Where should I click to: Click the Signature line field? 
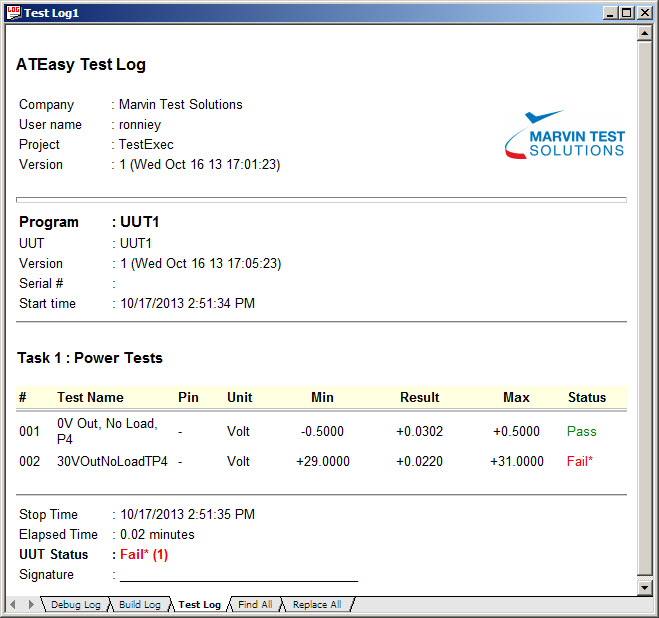coord(238,574)
